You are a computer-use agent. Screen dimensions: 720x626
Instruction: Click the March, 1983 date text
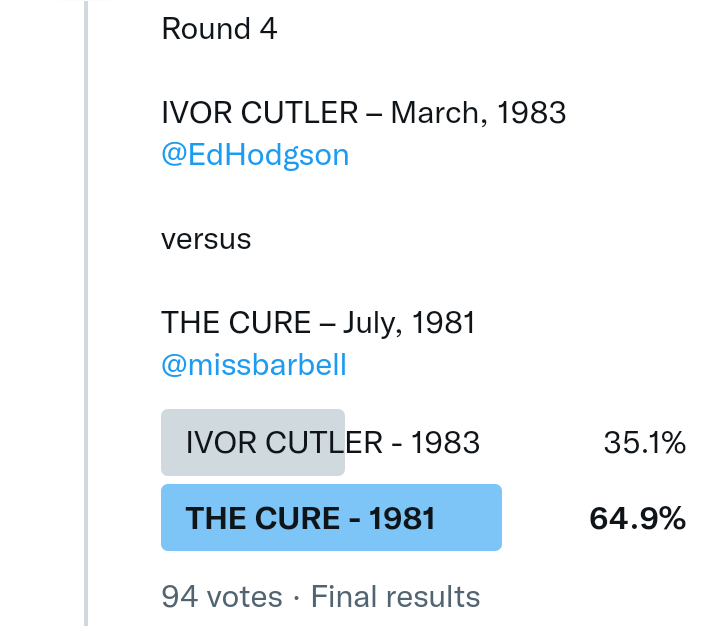click(x=478, y=113)
